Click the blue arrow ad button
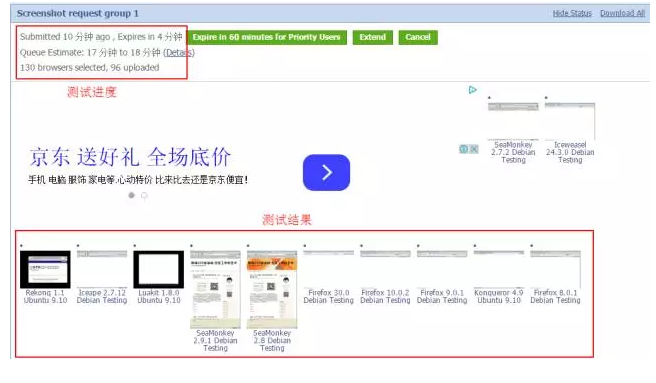 pos(326,172)
